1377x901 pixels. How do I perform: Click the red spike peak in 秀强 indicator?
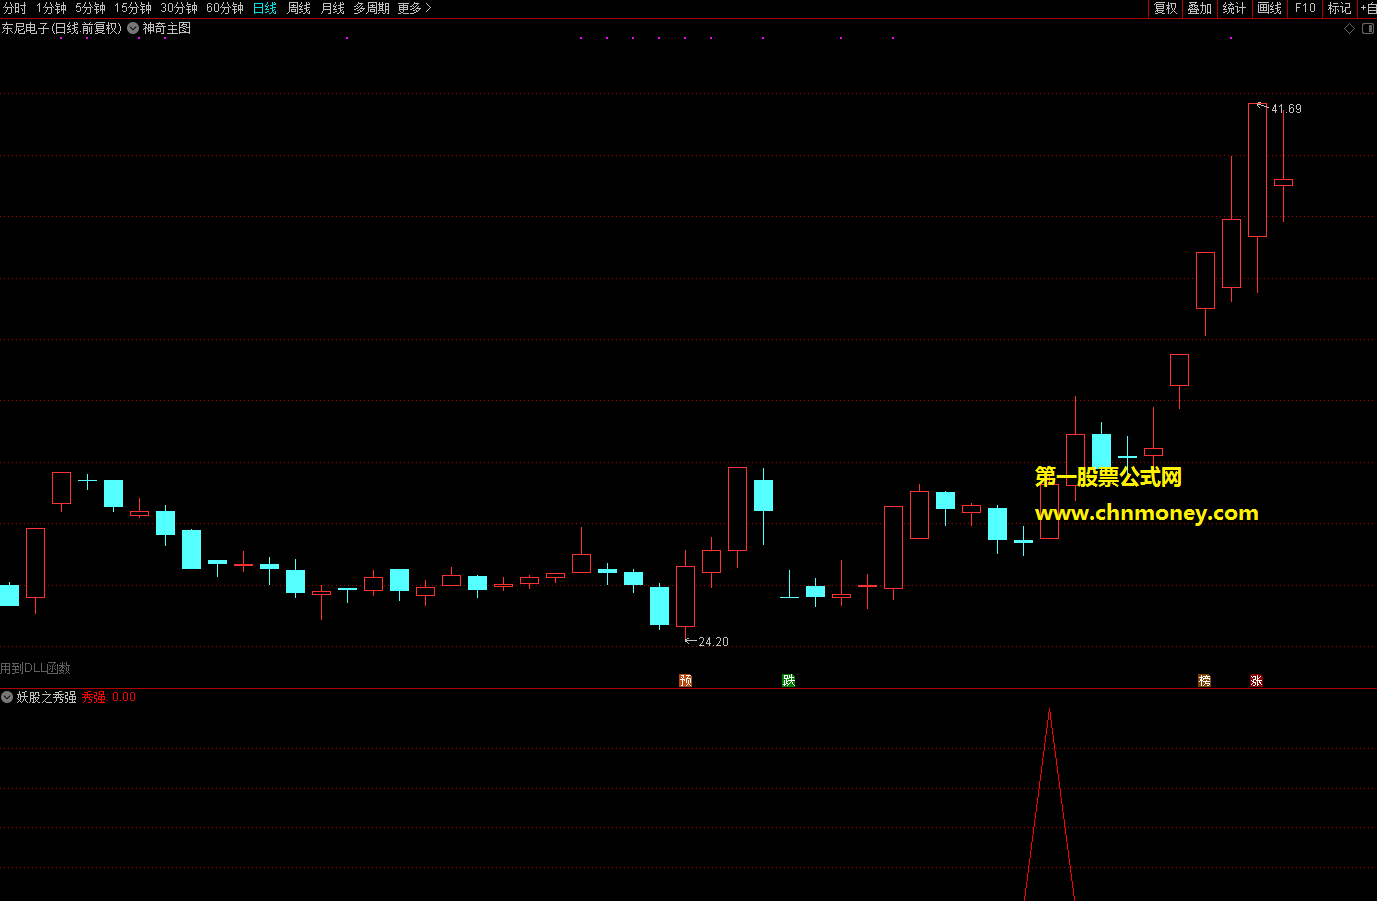click(1049, 712)
